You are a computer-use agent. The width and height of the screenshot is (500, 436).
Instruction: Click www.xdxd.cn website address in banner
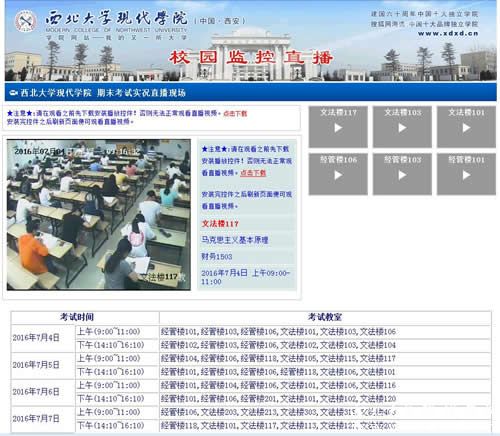coord(448,33)
